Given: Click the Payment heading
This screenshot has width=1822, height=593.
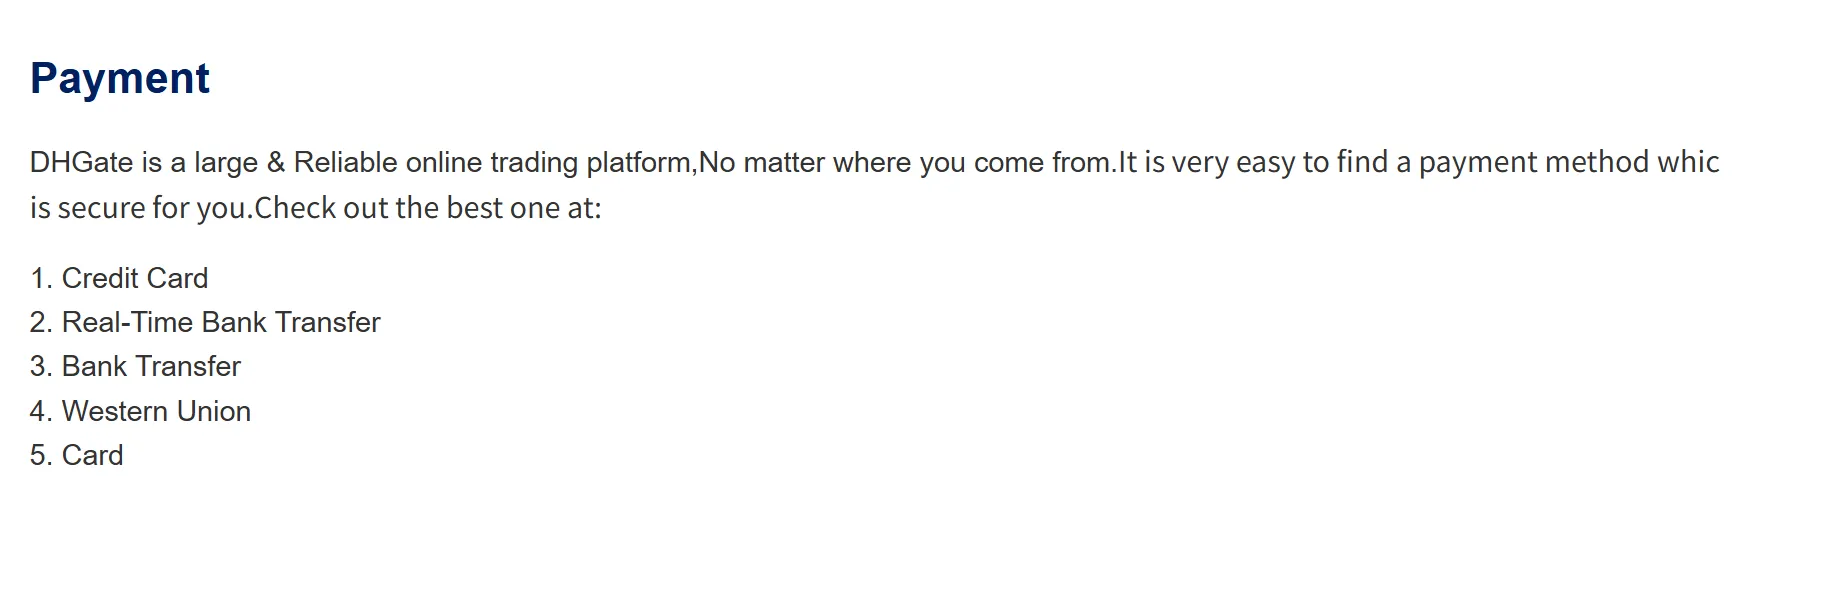Looking at the screenshot, I should pos(120,79).
